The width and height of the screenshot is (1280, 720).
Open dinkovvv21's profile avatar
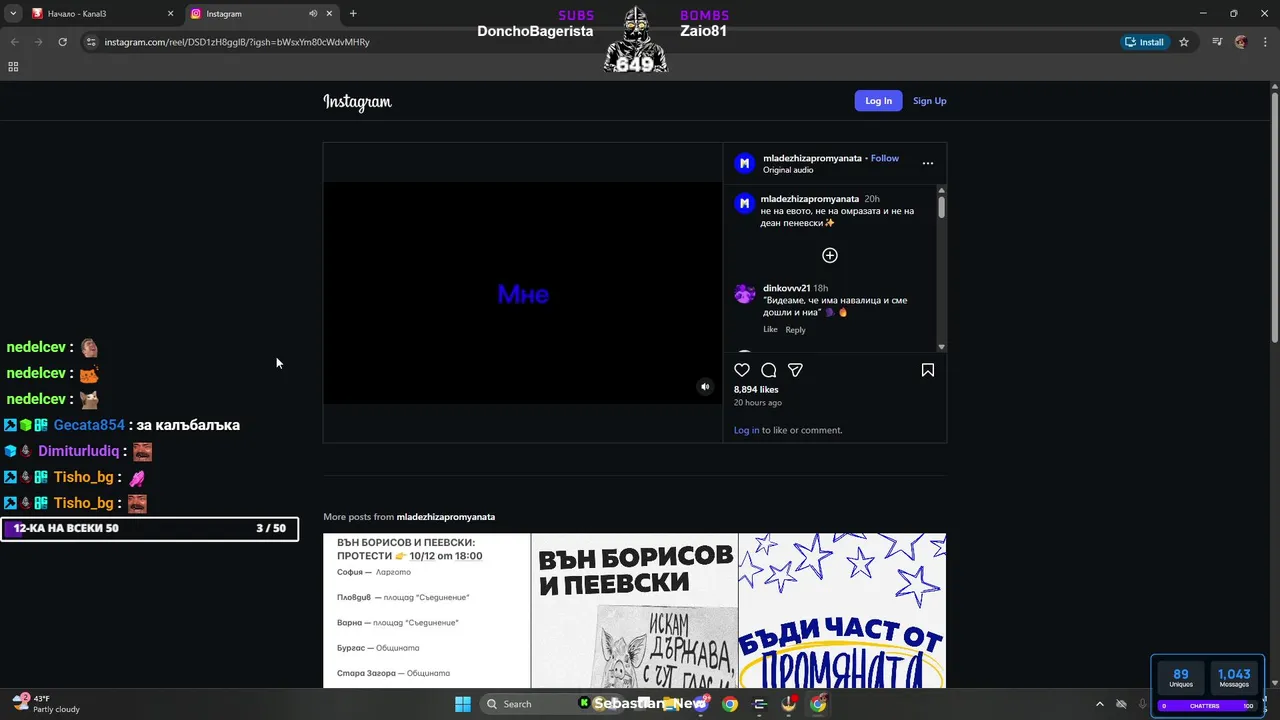[x=745, y=293]
